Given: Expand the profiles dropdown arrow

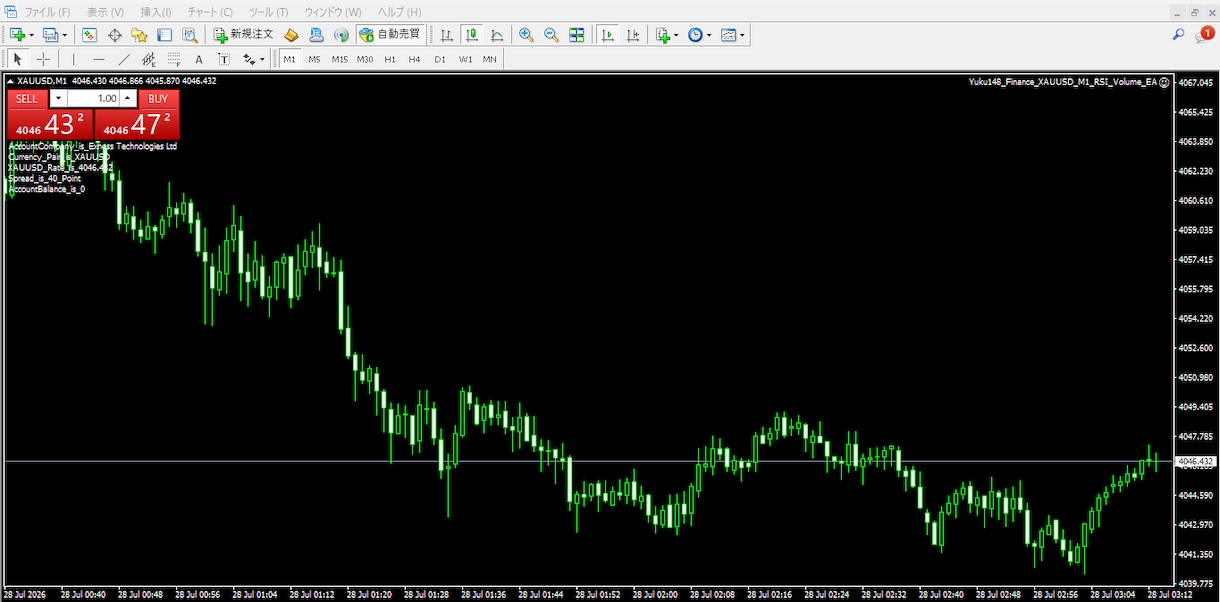Looking at the screenshot, I should pyautogui.click(x=63, y=35).
